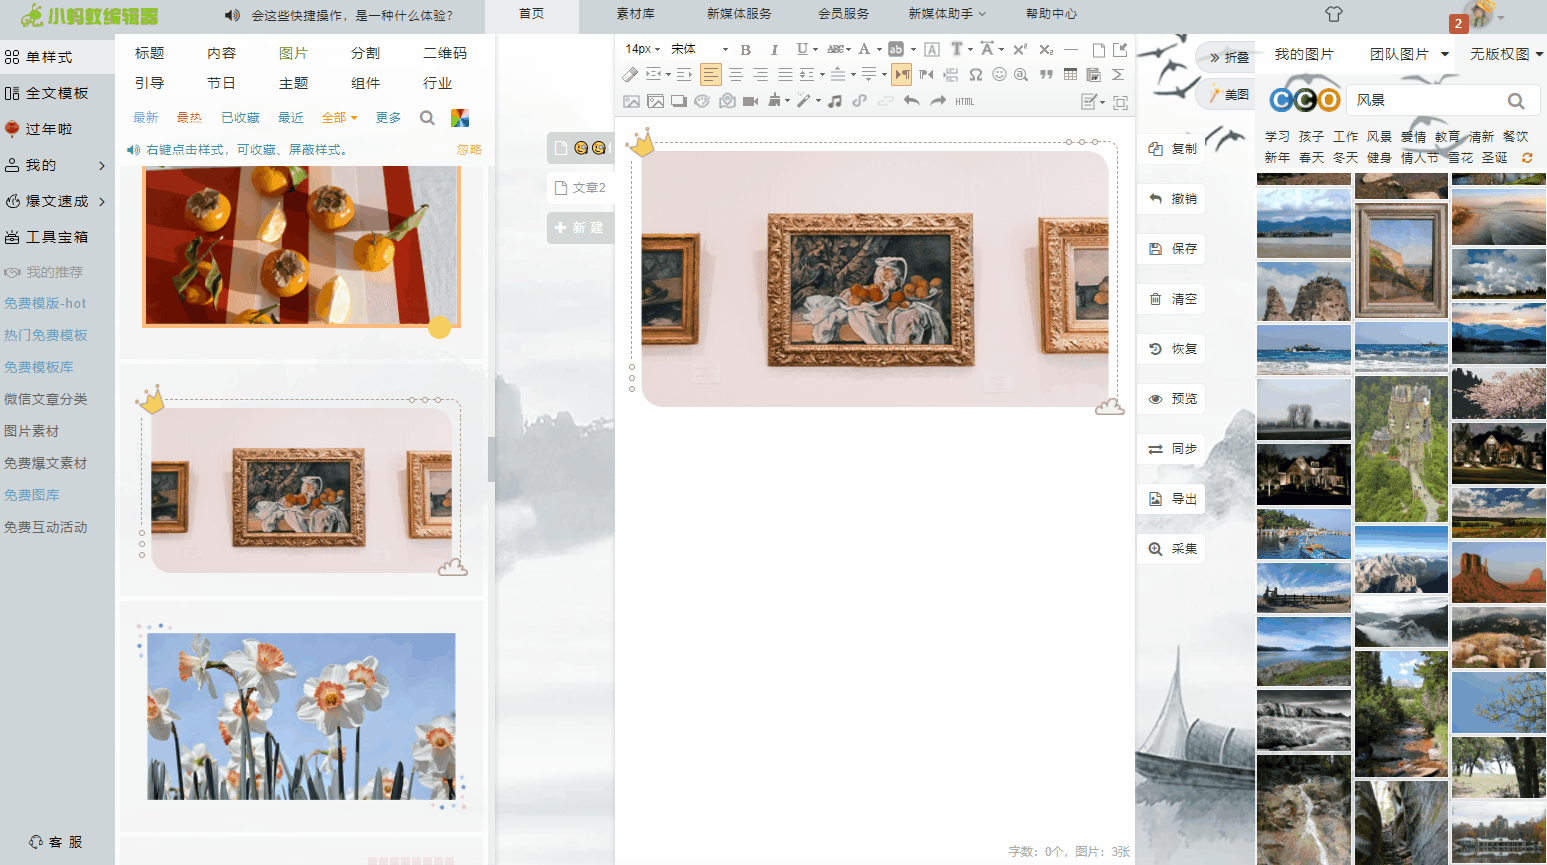This screenshot has height=865, width=1547.
Task: Insert video with camera icon
Action: (750, 101)
